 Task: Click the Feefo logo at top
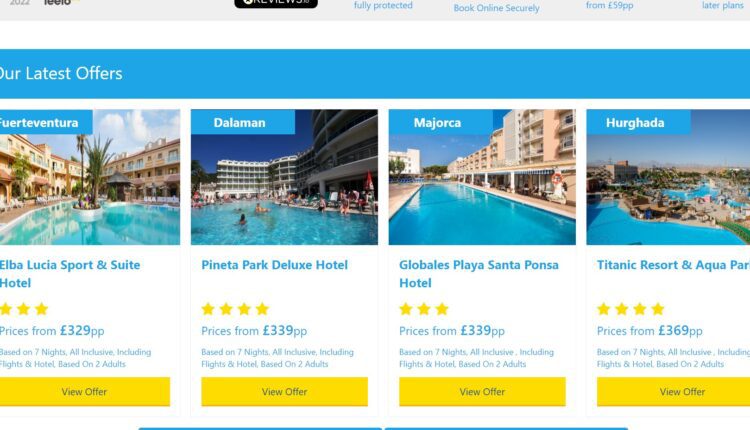pos(57,2)
